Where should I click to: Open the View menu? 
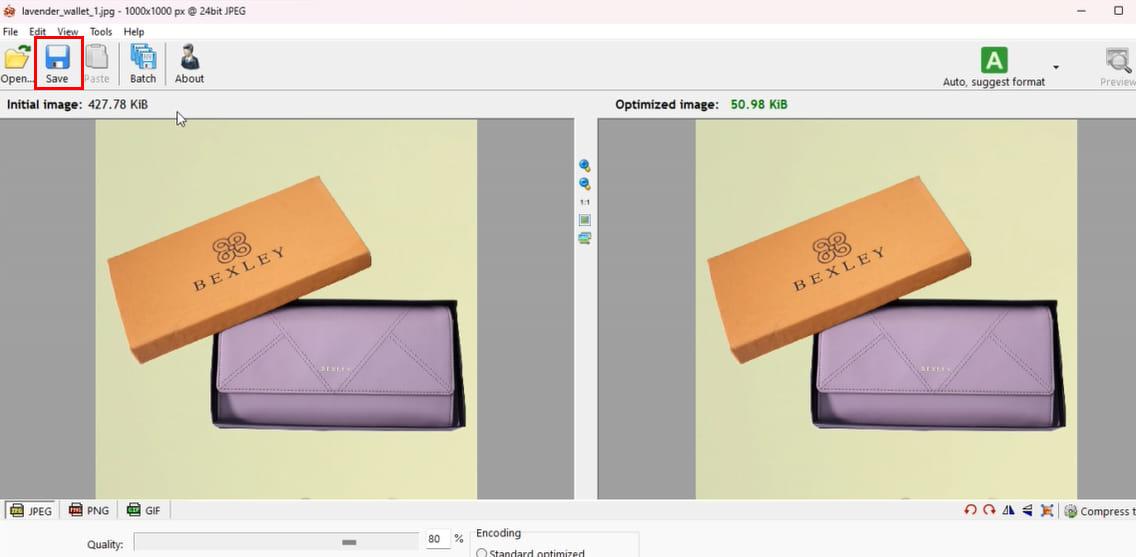click(67, 32)
